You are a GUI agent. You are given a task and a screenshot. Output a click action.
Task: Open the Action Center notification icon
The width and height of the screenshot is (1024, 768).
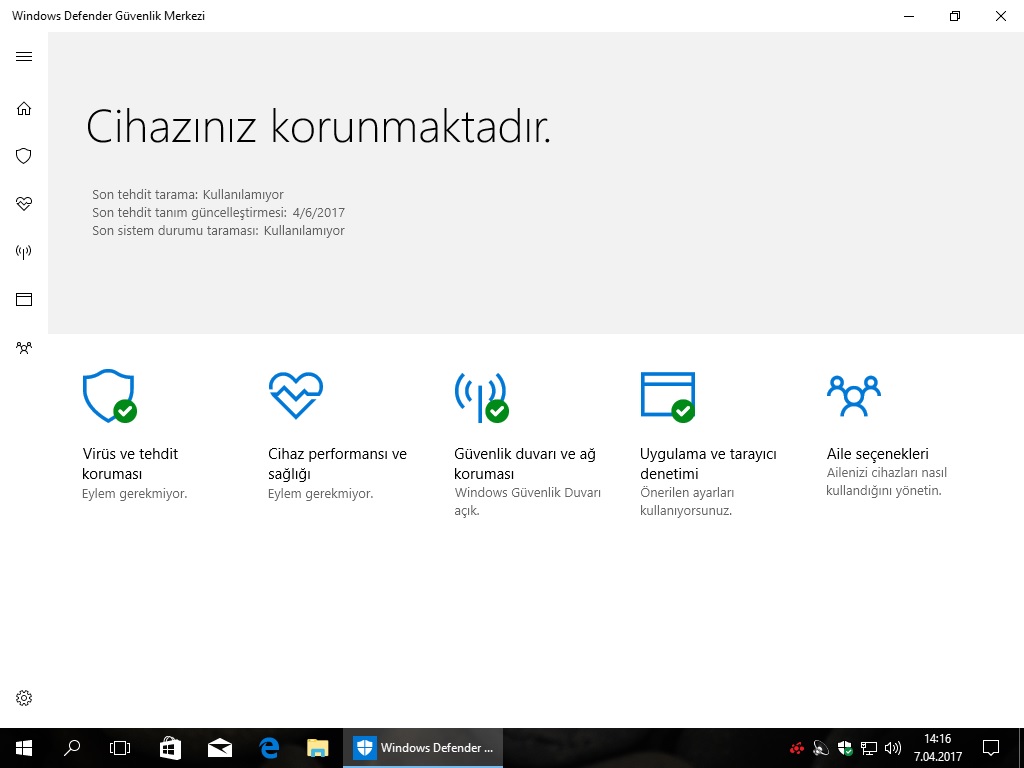point(991,747)
